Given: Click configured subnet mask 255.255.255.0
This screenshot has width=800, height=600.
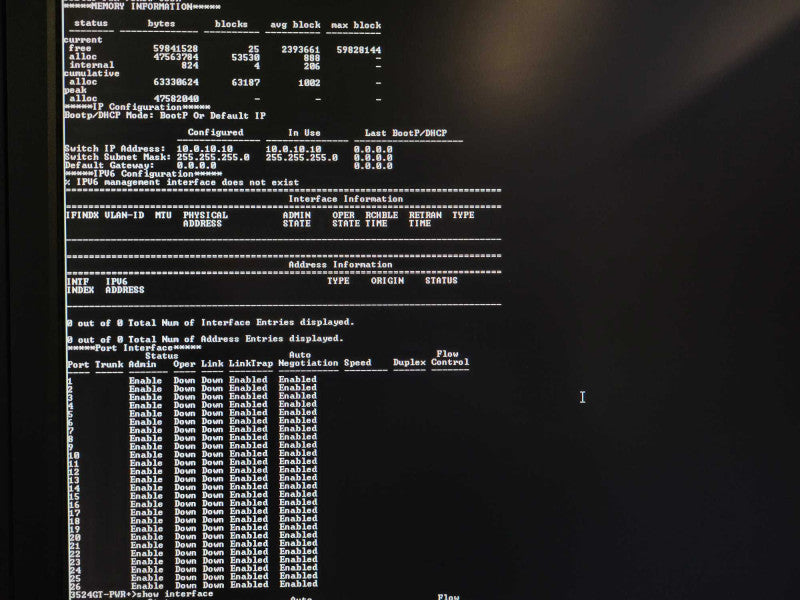Looking at the screenshot, I should (213, 157).
